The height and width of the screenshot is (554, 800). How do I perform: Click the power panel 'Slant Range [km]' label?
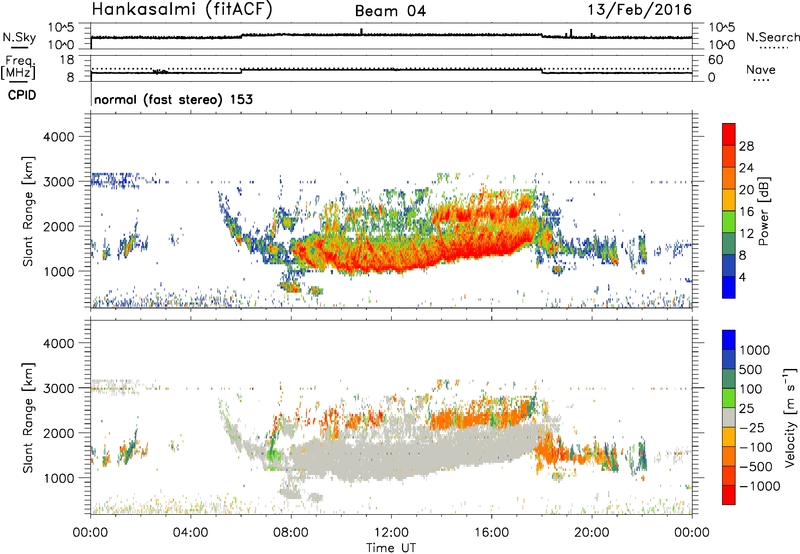pos(28,211)
